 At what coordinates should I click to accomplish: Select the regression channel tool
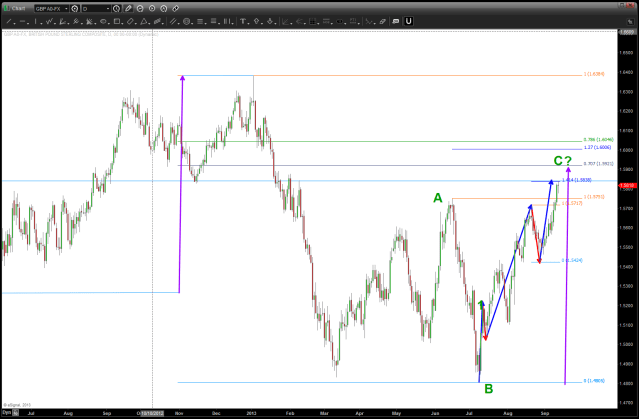pos(157,21)
